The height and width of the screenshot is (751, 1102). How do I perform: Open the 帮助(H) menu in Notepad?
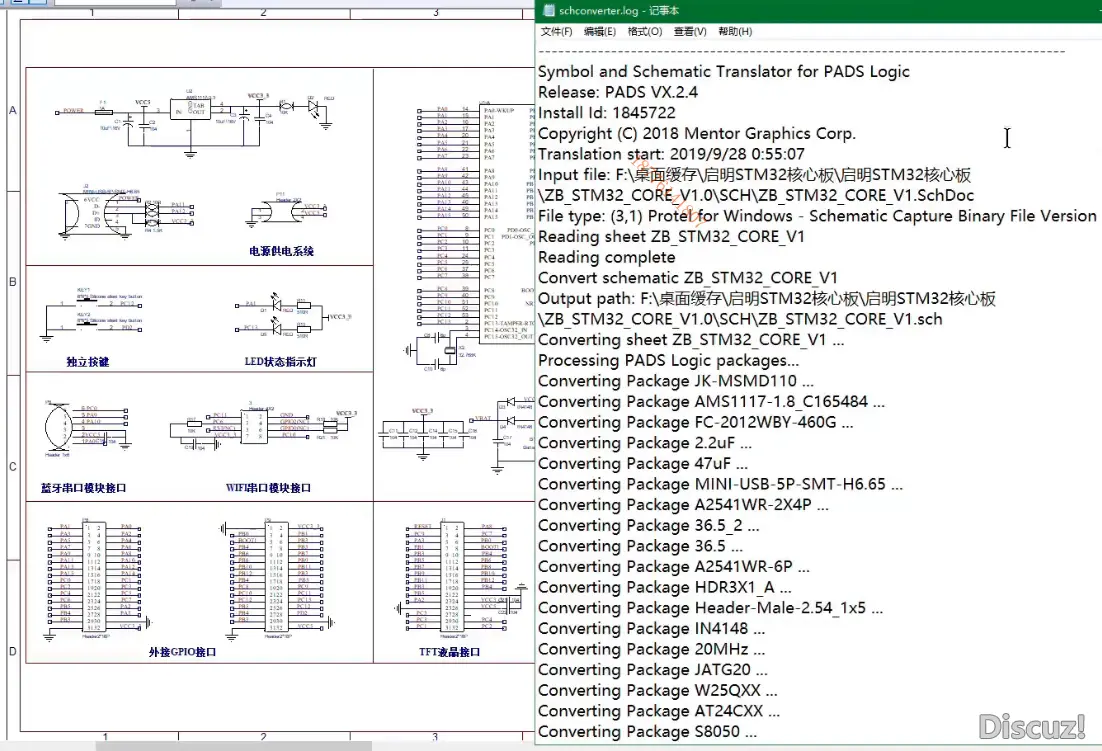pyautogui.click(x=735, y=32)
